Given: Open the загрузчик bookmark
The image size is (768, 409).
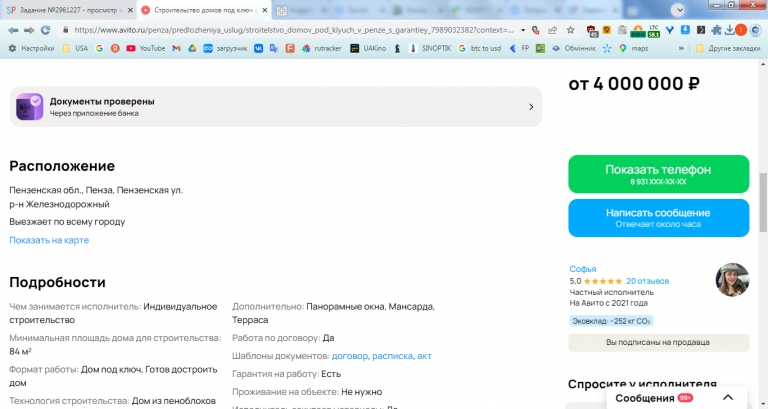Looking at the screenshot, I should tap(225, 48).
